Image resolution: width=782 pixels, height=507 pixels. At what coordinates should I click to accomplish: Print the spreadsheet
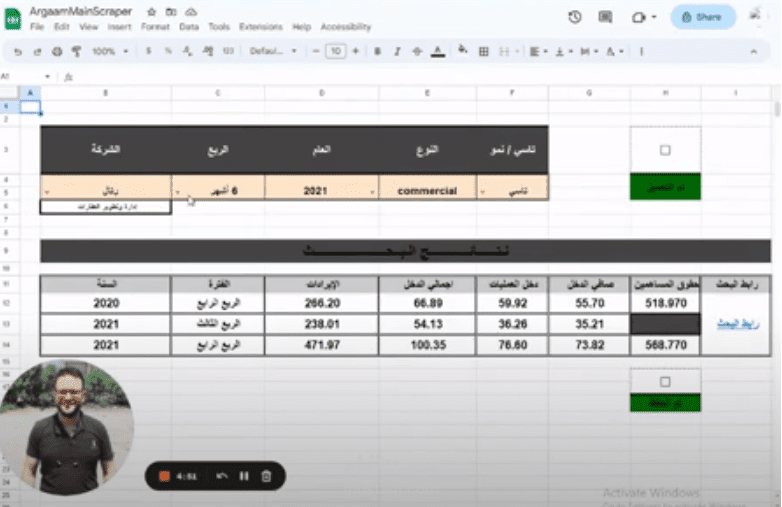pyautogui.click(x=57, y=51)
